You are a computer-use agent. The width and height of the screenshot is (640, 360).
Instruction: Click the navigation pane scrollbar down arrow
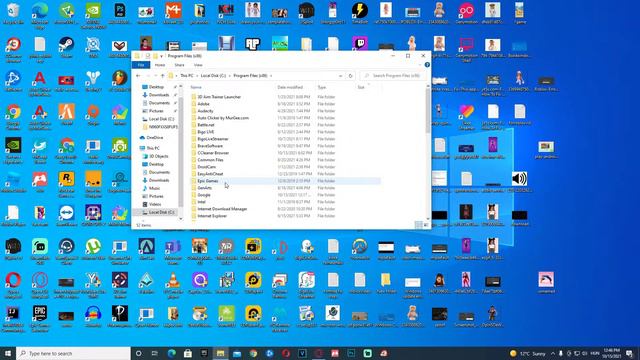pyautogui.click(x=180, y=219)
